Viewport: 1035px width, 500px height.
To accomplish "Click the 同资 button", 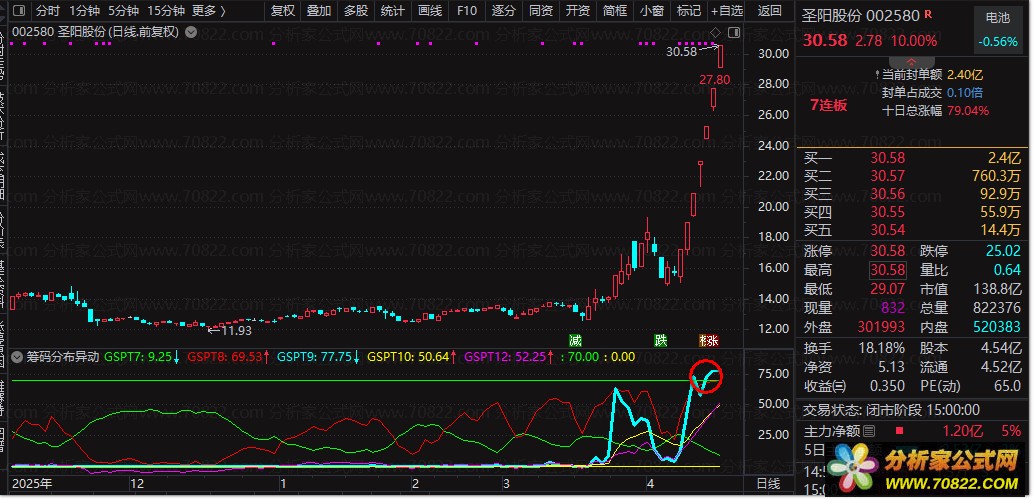I will pyautogui.click(x=541, y=11).
